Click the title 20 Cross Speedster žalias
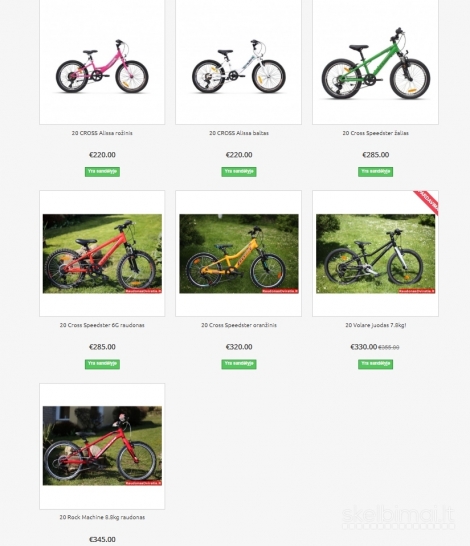470x546 pixels. [x=375, y=133]
